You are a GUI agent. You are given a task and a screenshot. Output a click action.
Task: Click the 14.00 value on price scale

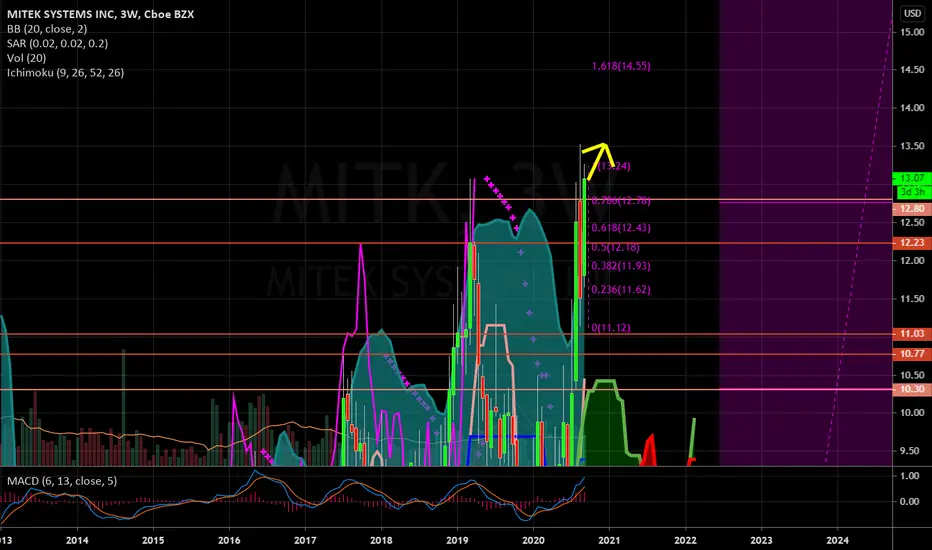[912, 108]
